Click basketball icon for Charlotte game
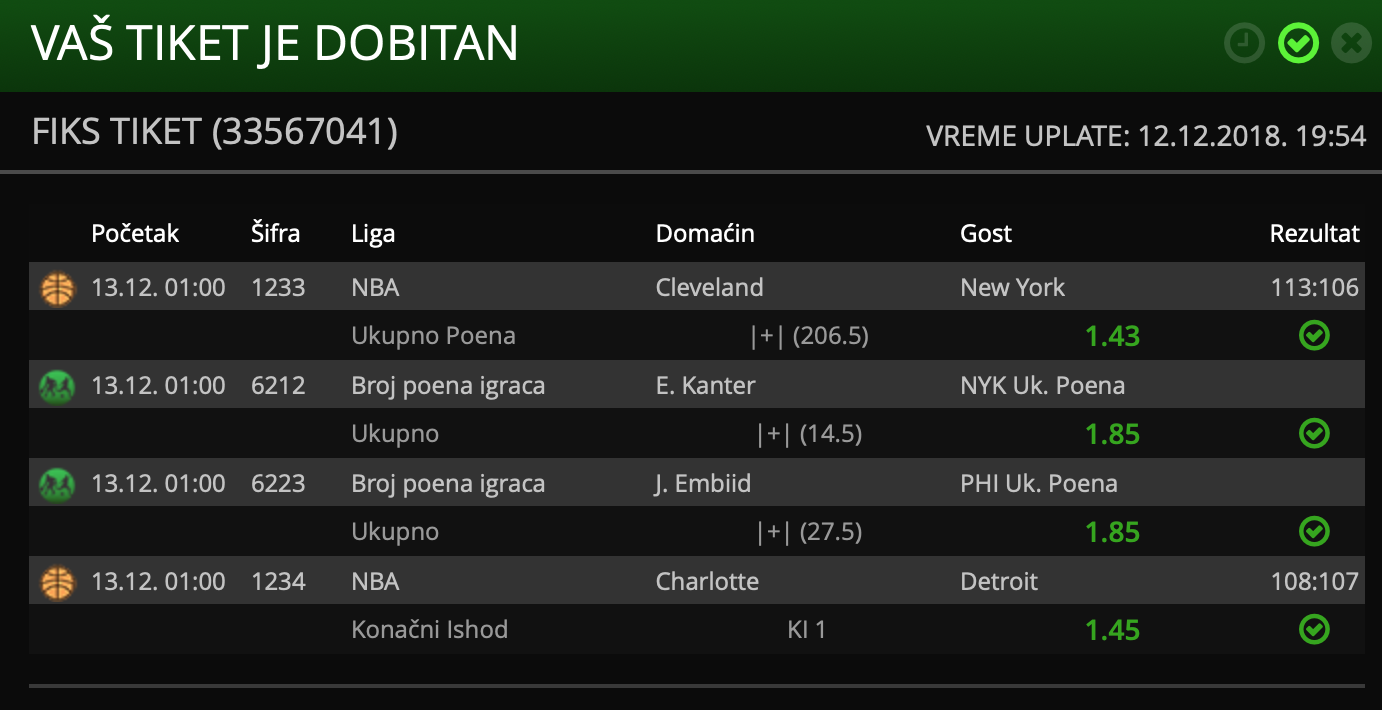Screen dimensions: 1382x710 coord(58,582)
